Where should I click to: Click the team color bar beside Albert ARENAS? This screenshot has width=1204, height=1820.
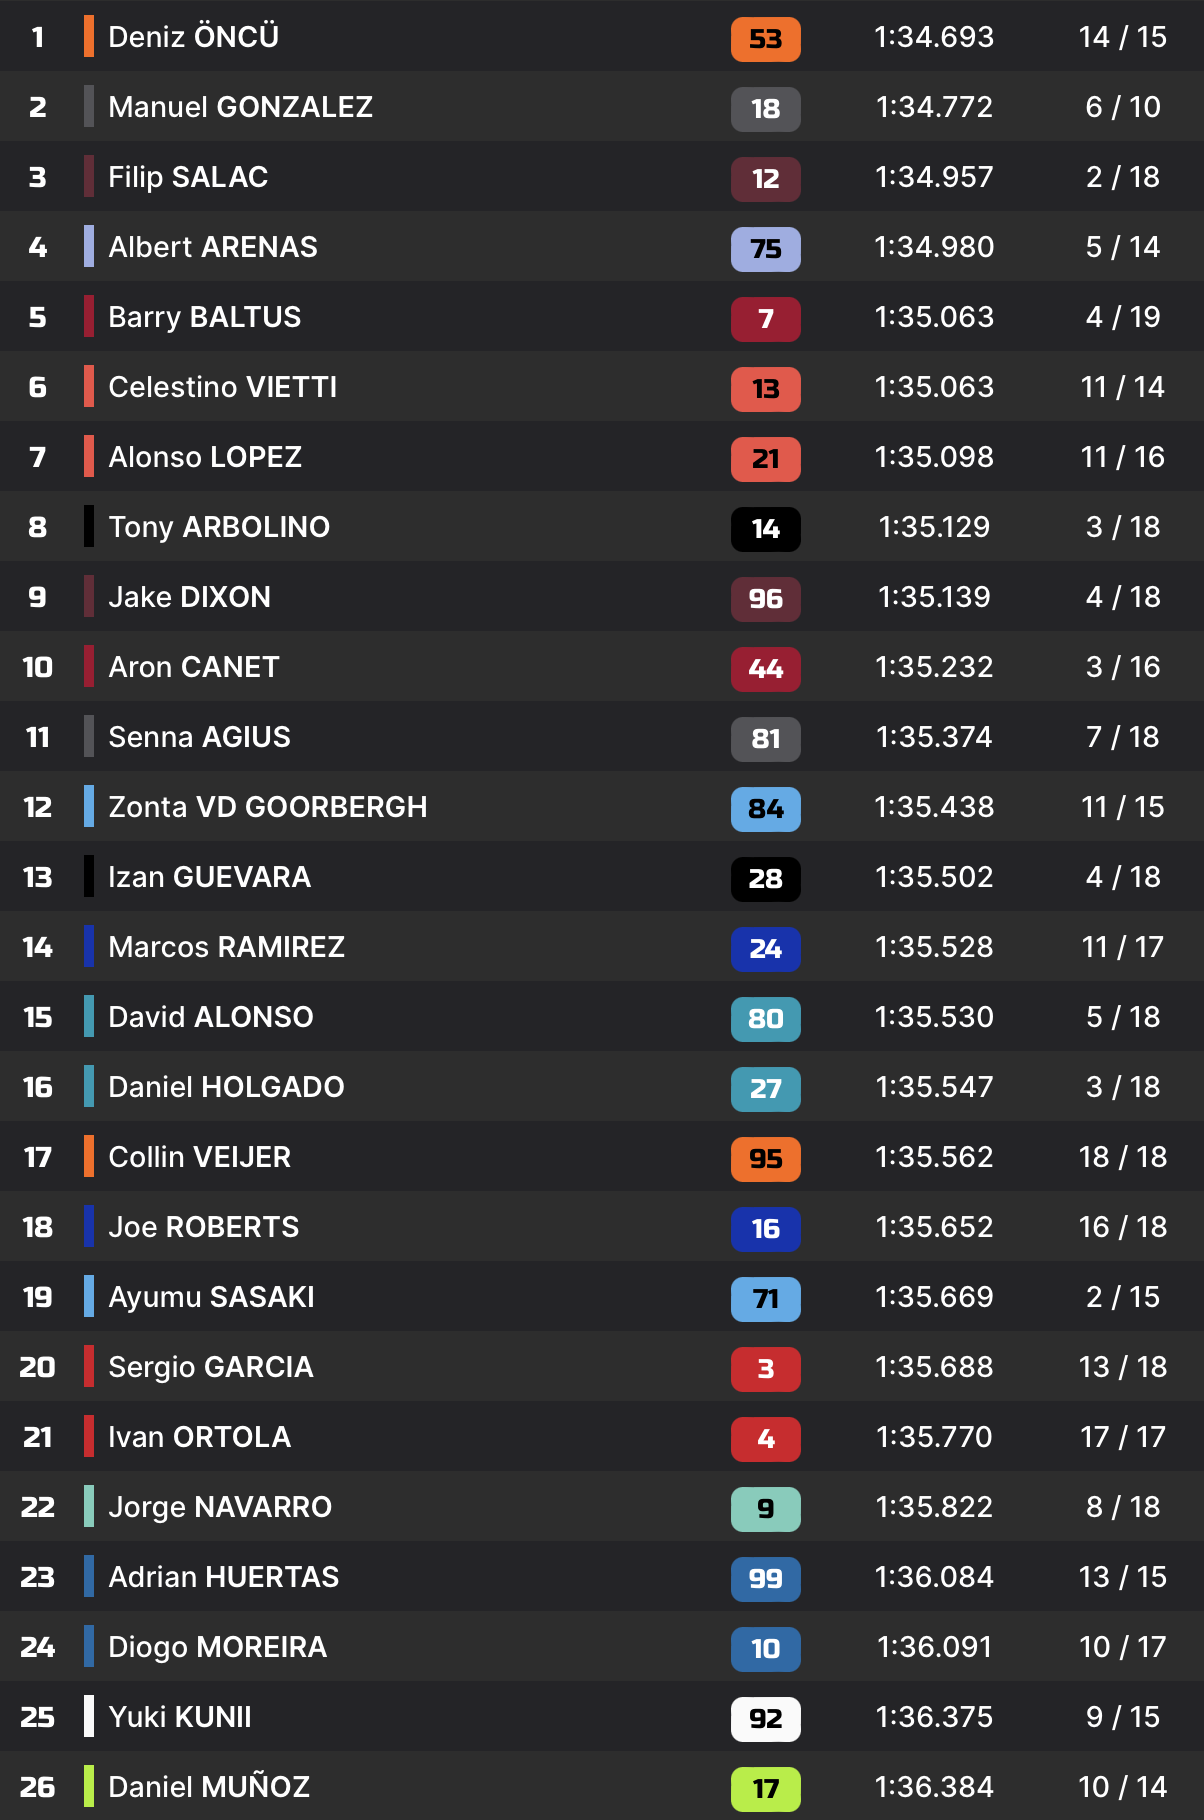coord(89,247)
